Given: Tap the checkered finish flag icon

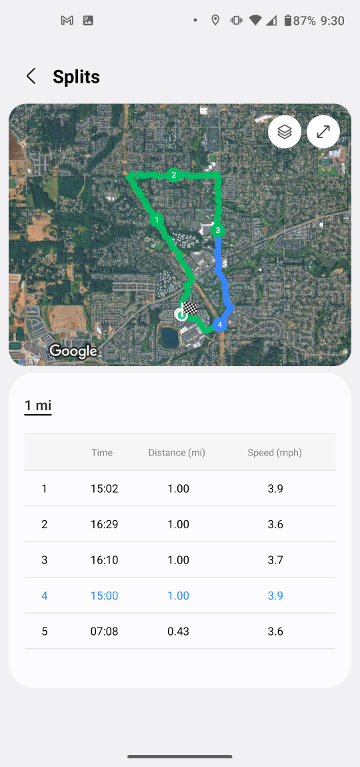Looking at the screenshot, I should click(189, 309).
